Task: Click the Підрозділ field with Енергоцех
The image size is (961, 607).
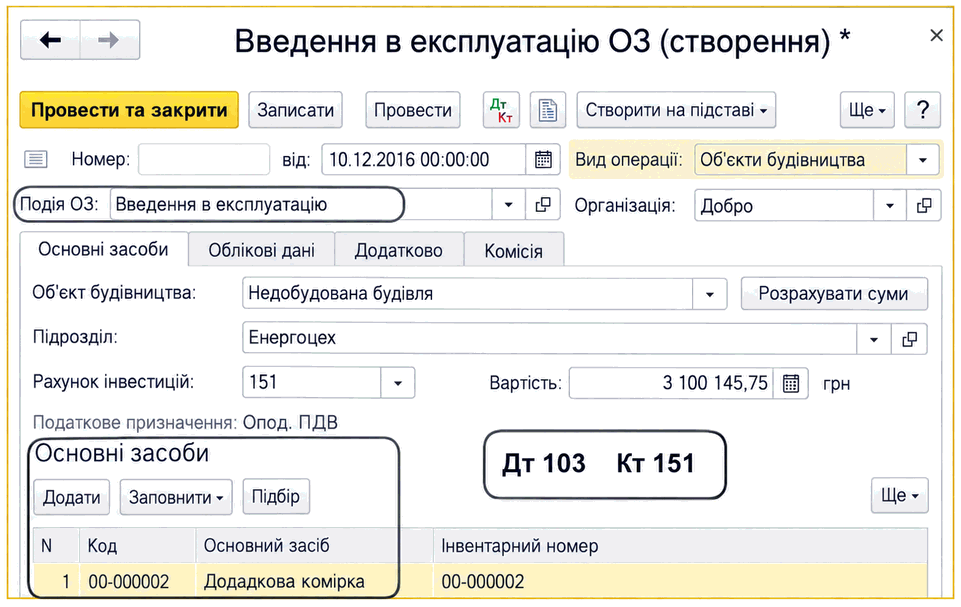Action: tap(549, 338)
